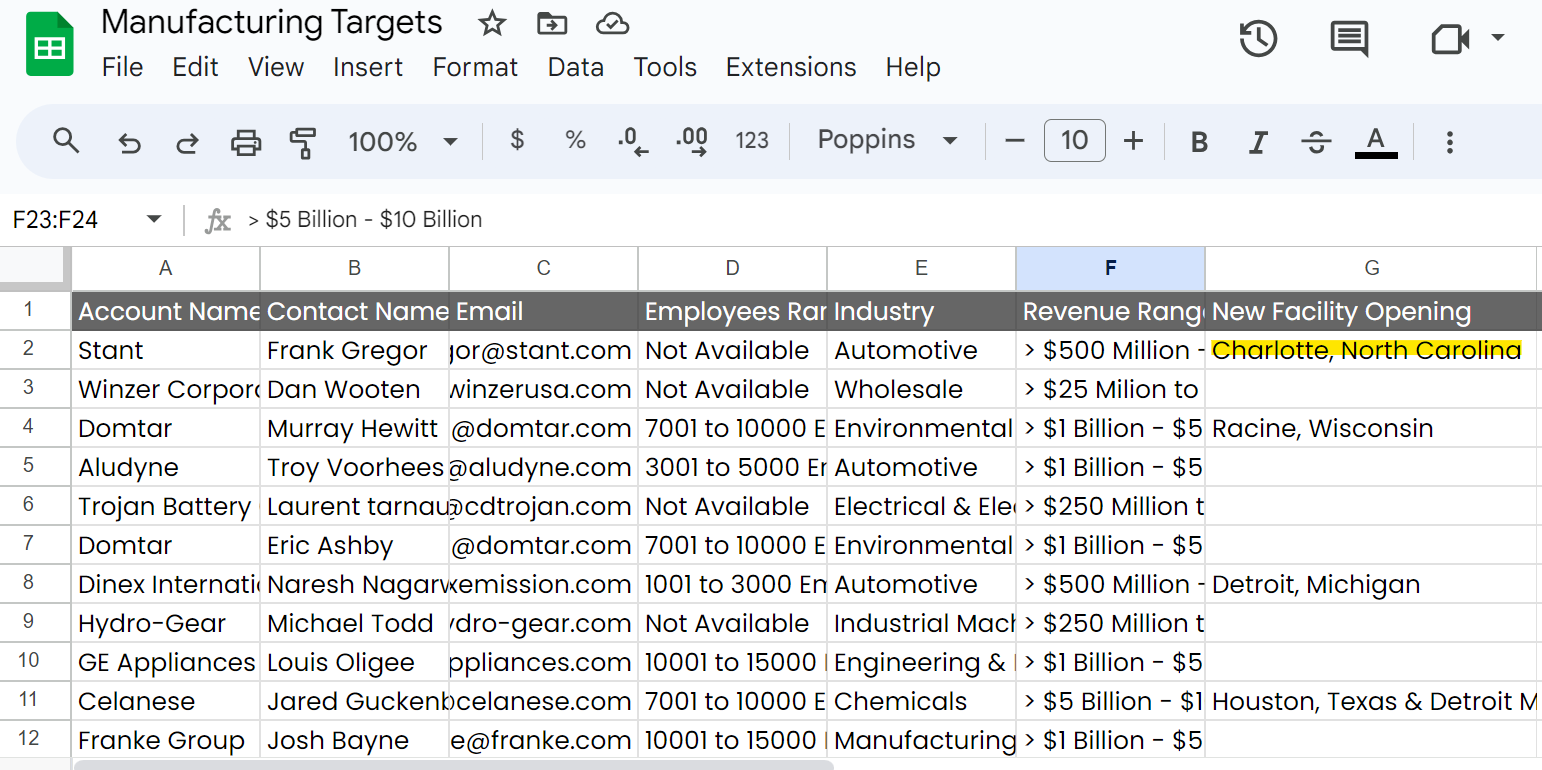1542x770 pixels.
Task: Increase font size with plus
Action: 1133,141
